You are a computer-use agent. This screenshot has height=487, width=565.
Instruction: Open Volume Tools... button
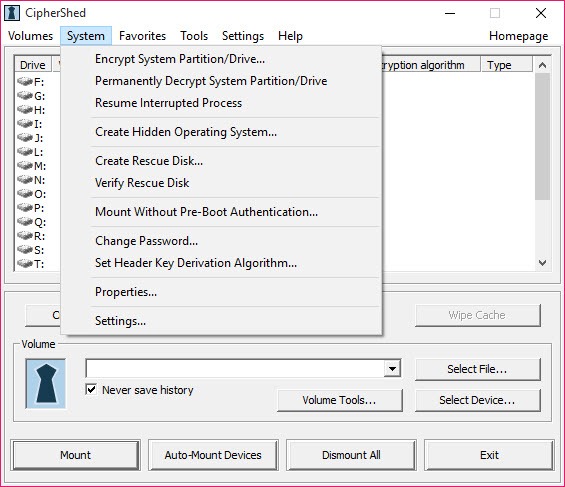pos(339,400)
